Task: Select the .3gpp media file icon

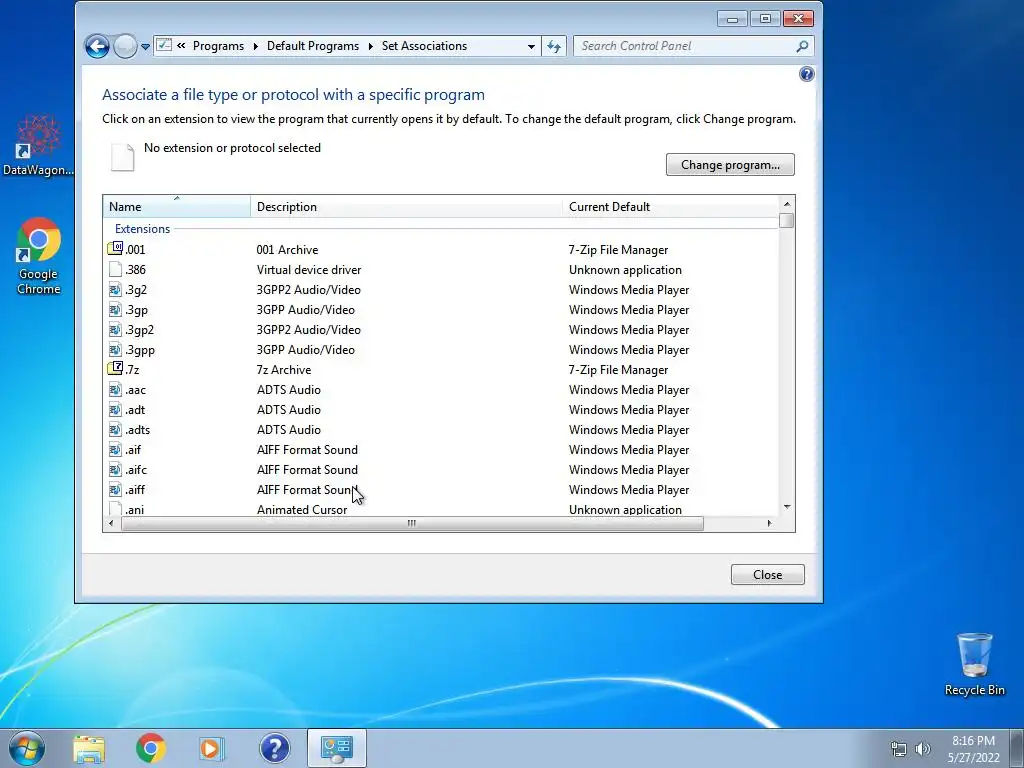Action: point(116,349)
